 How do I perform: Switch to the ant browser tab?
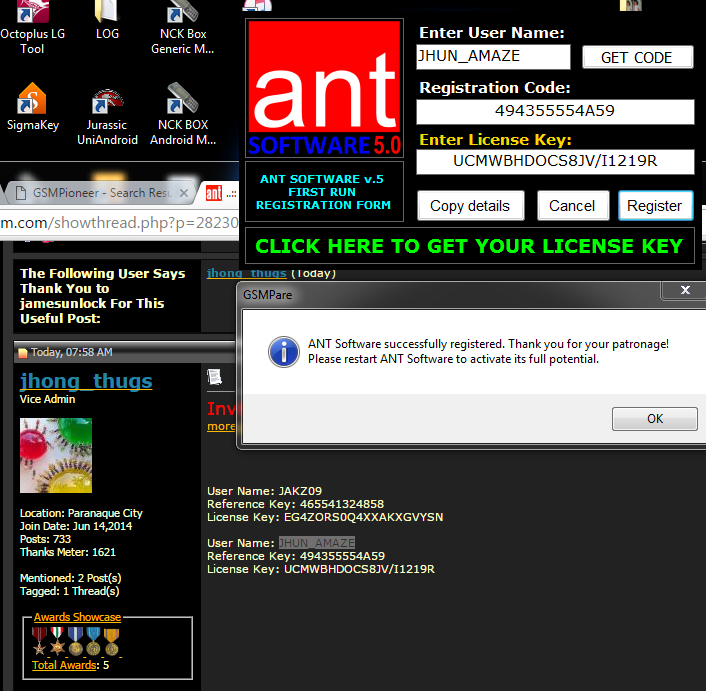tap(220, 193)
